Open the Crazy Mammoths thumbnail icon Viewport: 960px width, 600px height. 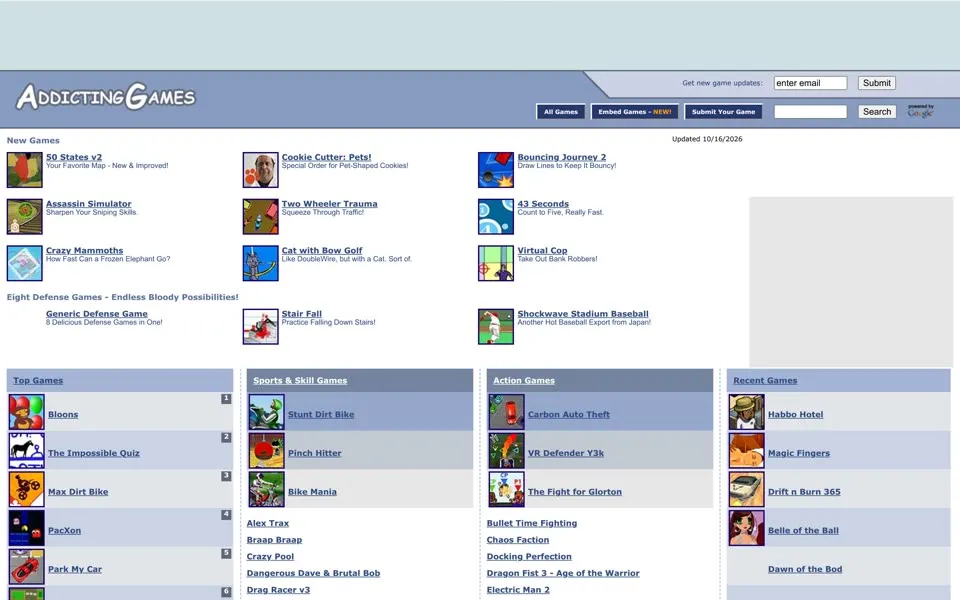click(24, 263)
